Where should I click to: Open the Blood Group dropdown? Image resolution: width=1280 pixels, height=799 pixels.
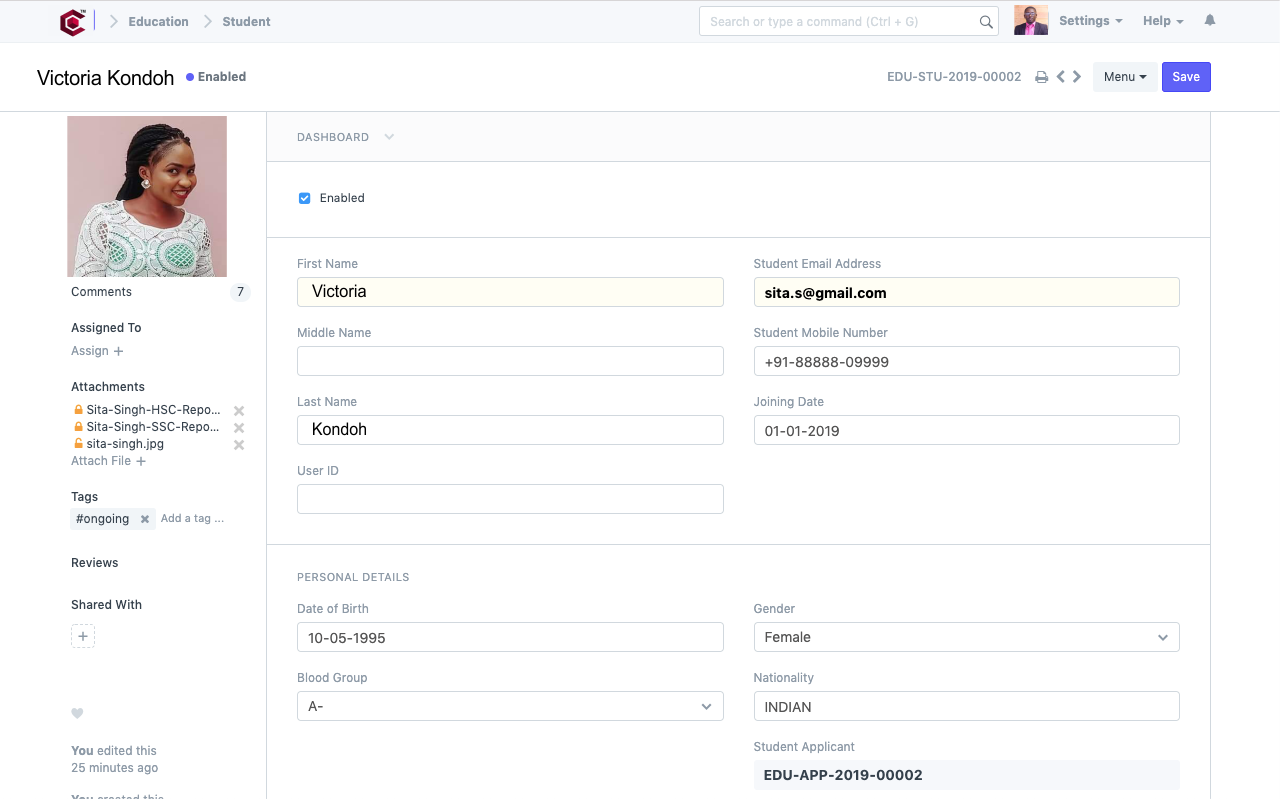point(509,706)
